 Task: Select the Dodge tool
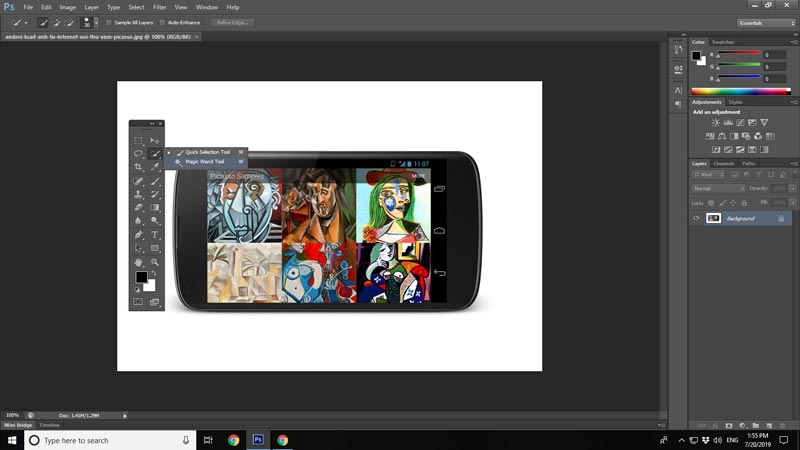pos(155,221)
